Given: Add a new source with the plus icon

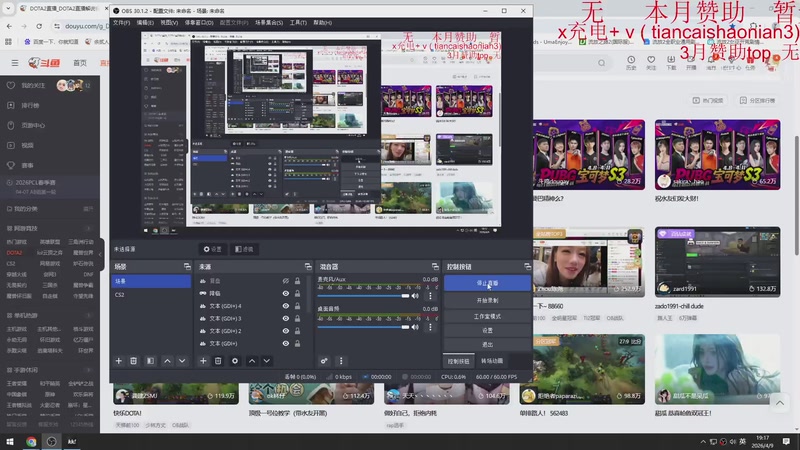Looking at the screenshot, I should coord(203,361).
